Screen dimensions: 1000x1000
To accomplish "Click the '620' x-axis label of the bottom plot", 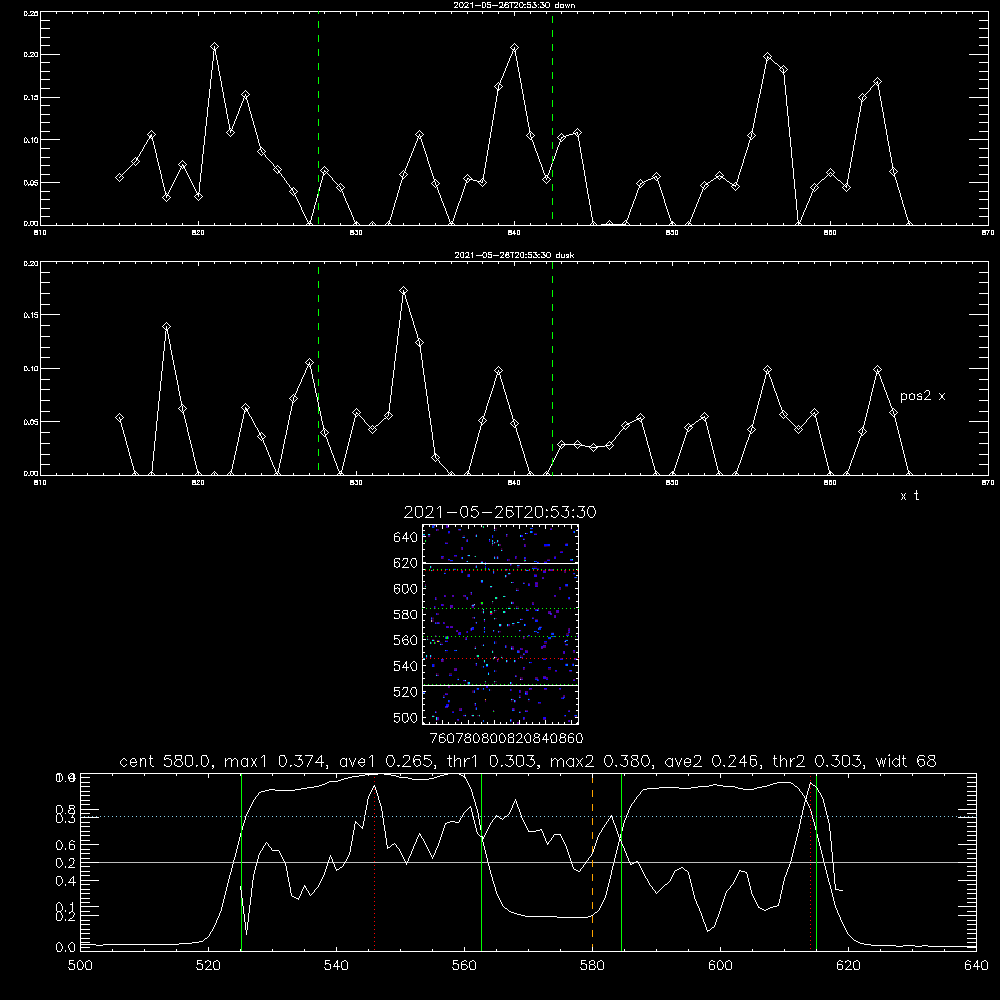I will click(848, 966).
